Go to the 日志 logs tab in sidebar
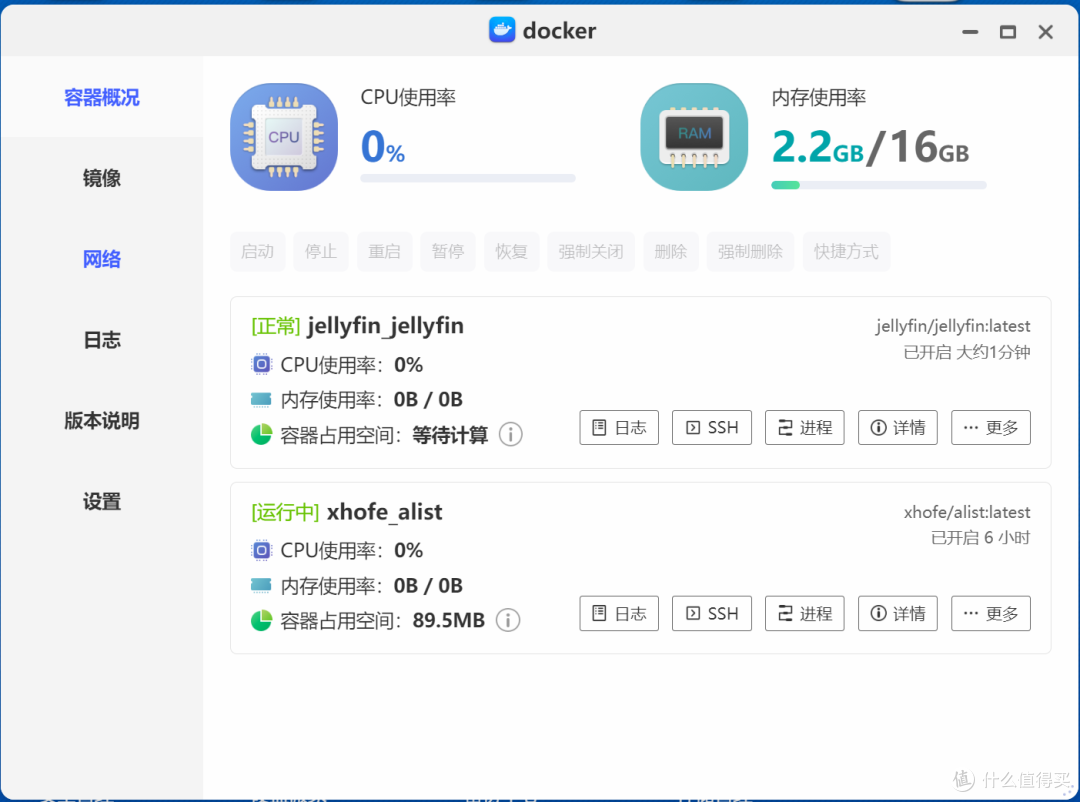The height and width of the screenshot is (802, 1080). tap(102, 340)
